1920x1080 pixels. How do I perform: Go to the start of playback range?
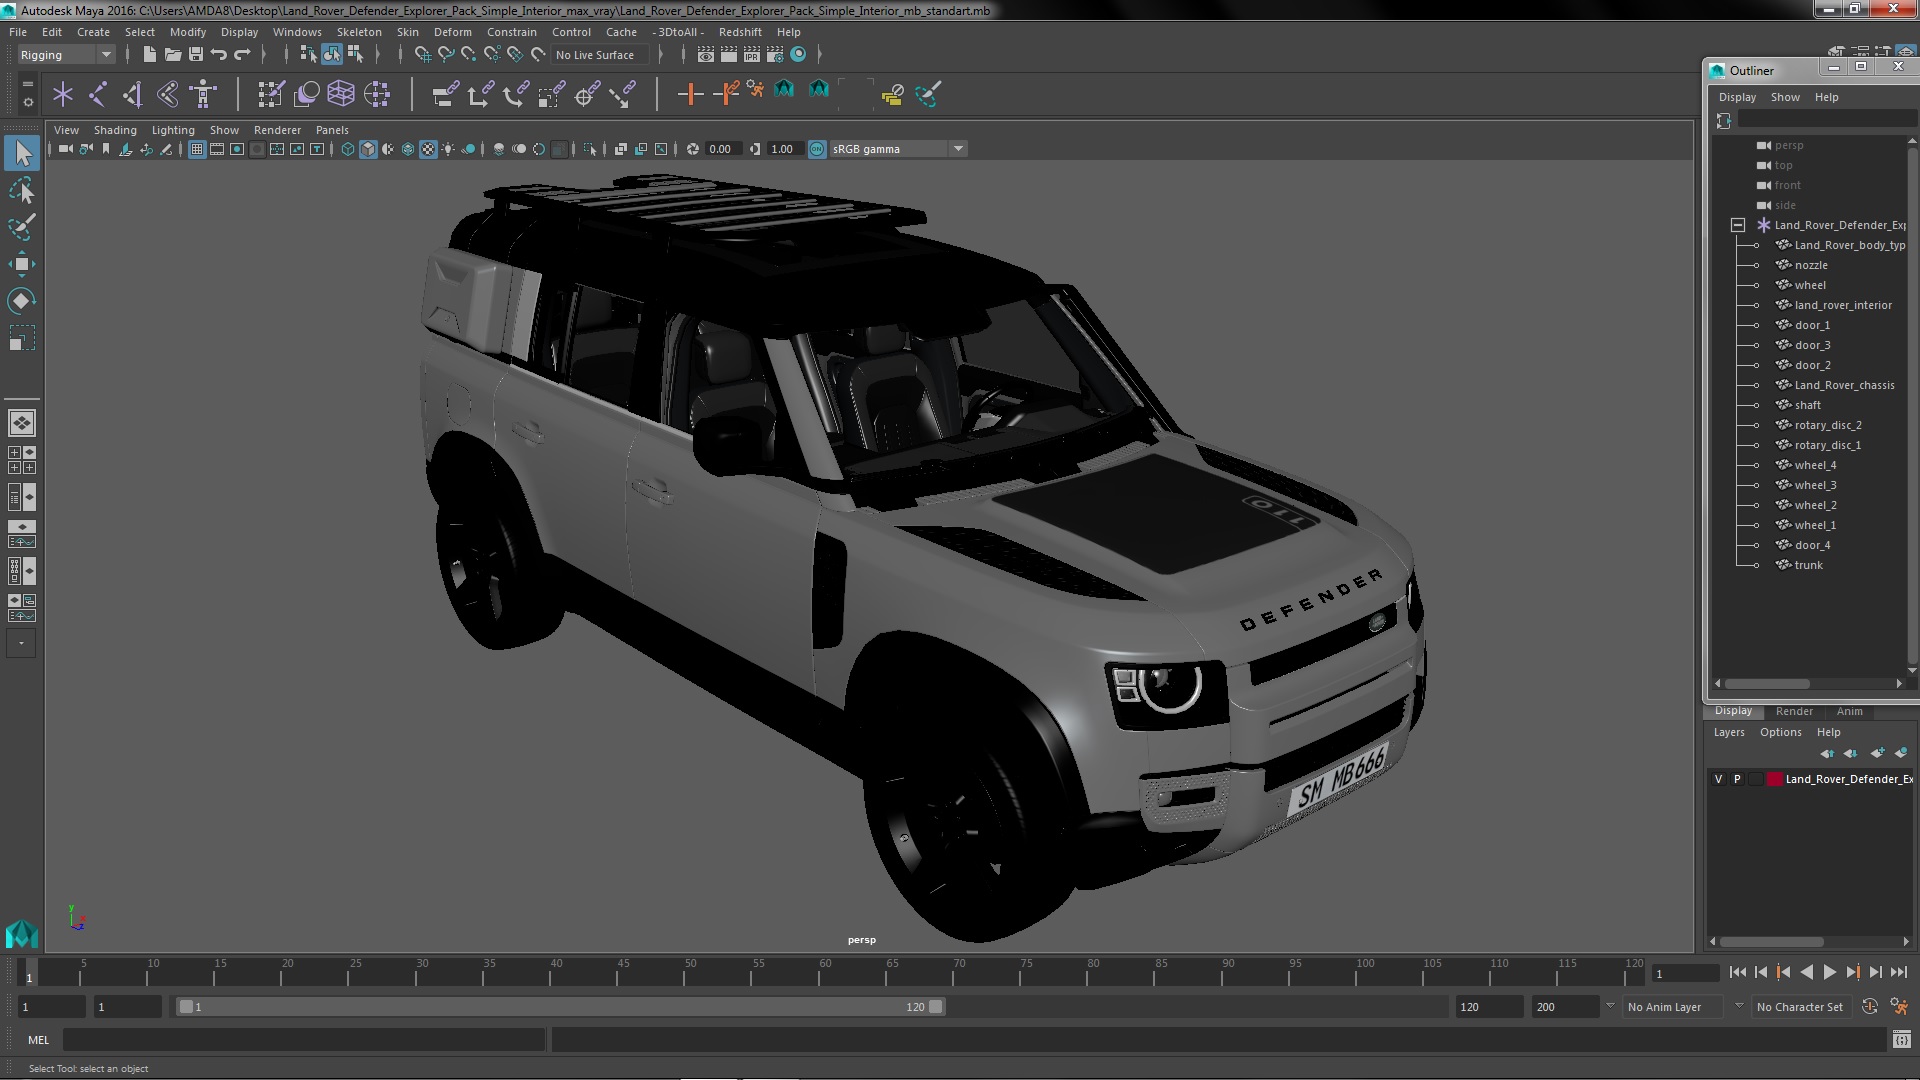coord(1737,972)
